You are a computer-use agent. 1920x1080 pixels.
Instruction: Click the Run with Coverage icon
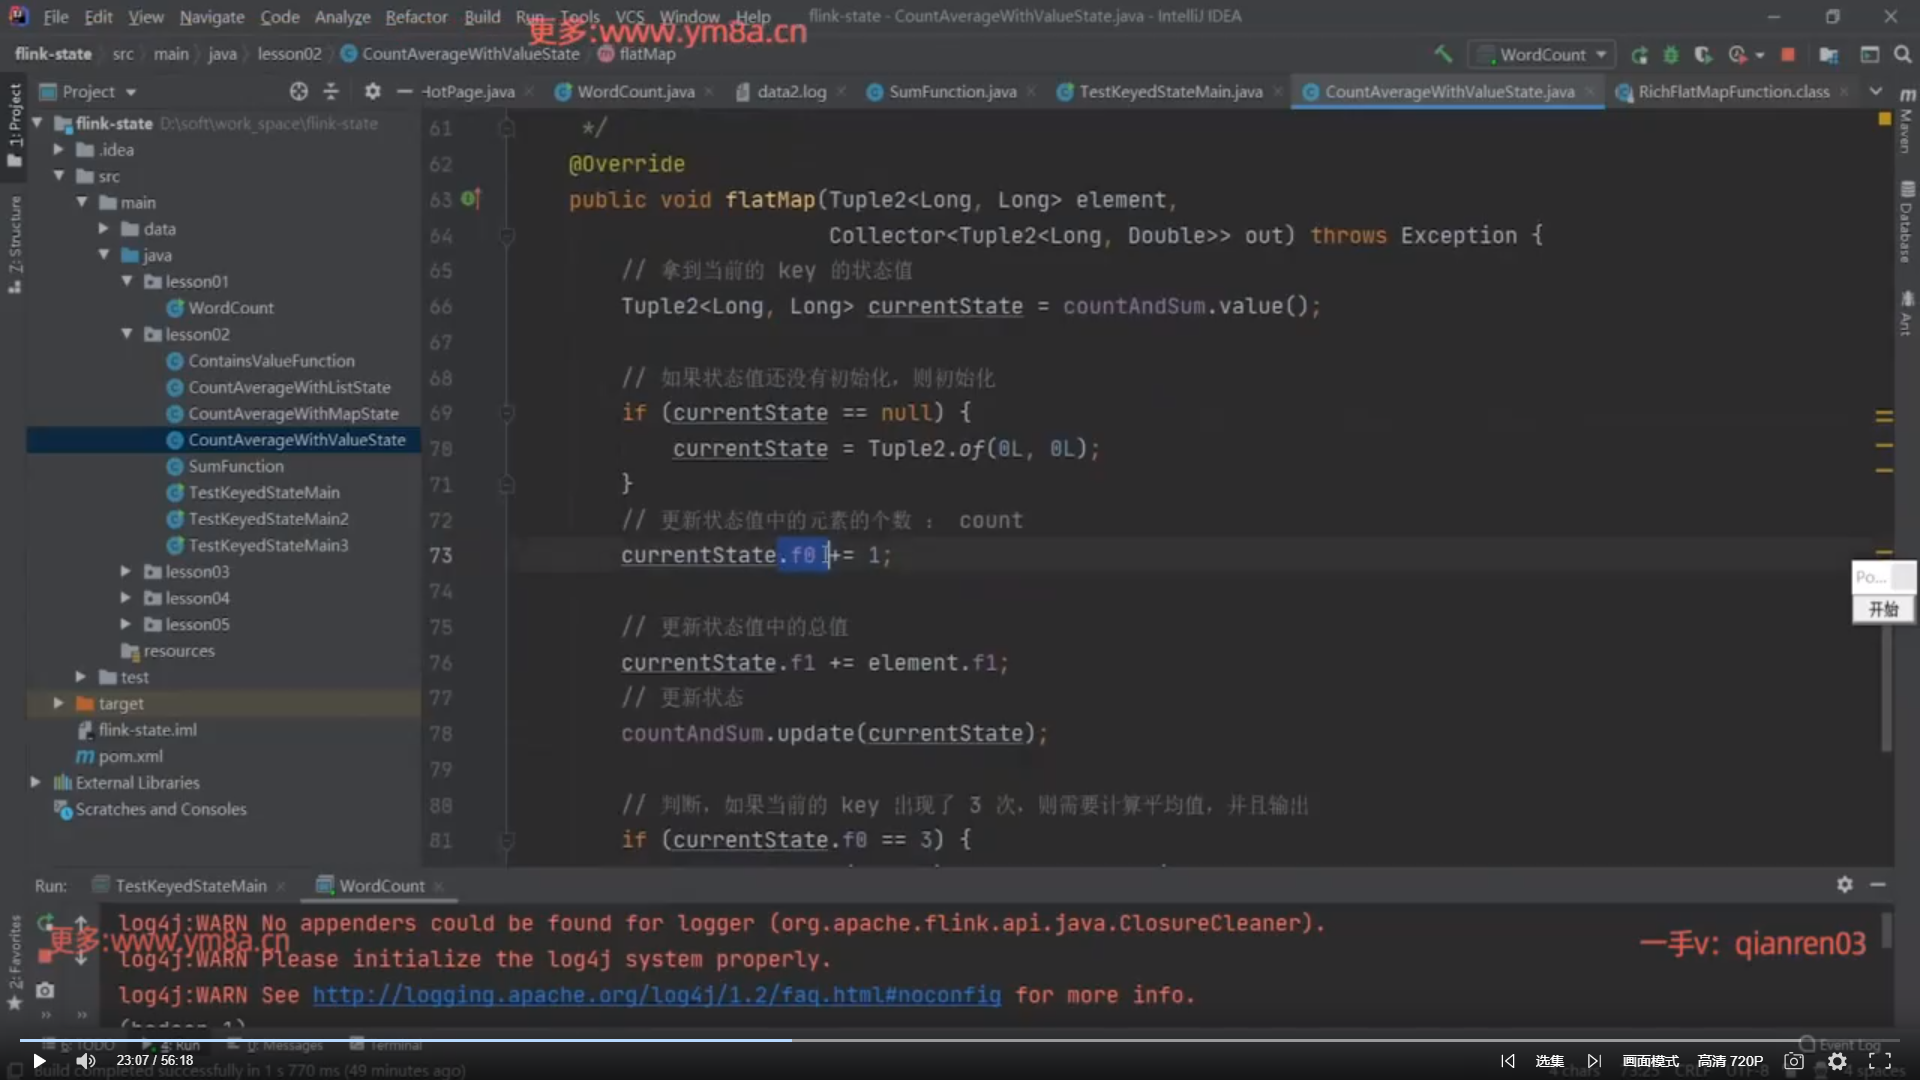[1703, 54]
